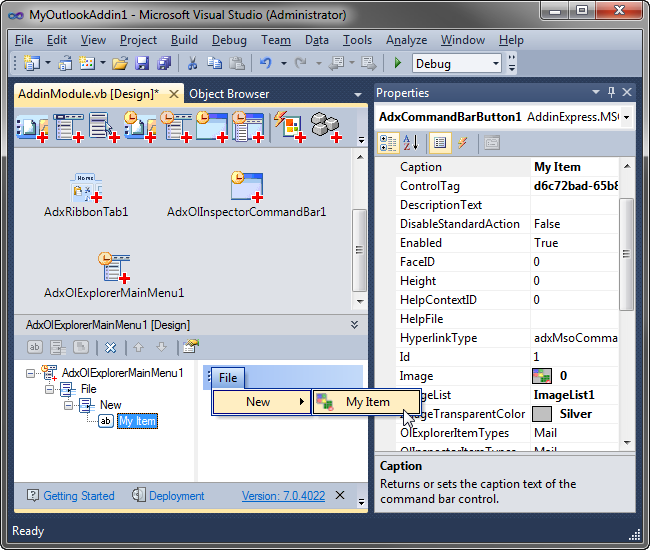Click the Silver color swatch for ImageTransparentColor
The height and width of the screenshot is (550, 650).
(x=542, y=414)
